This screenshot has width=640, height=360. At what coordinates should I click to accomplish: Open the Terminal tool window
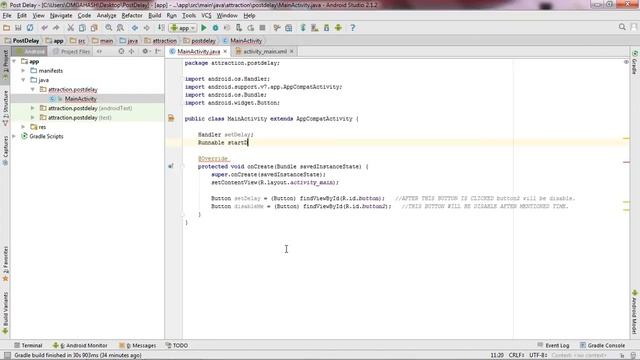28,345
